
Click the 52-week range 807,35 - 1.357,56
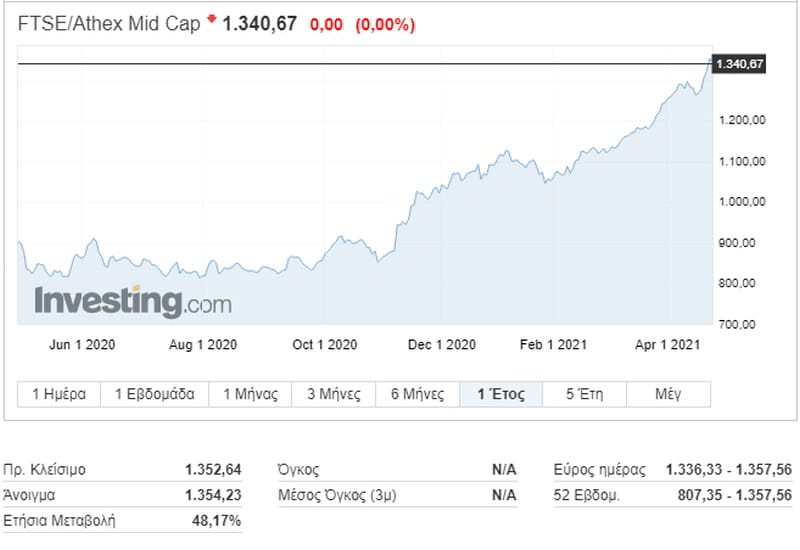pos(735,495)
